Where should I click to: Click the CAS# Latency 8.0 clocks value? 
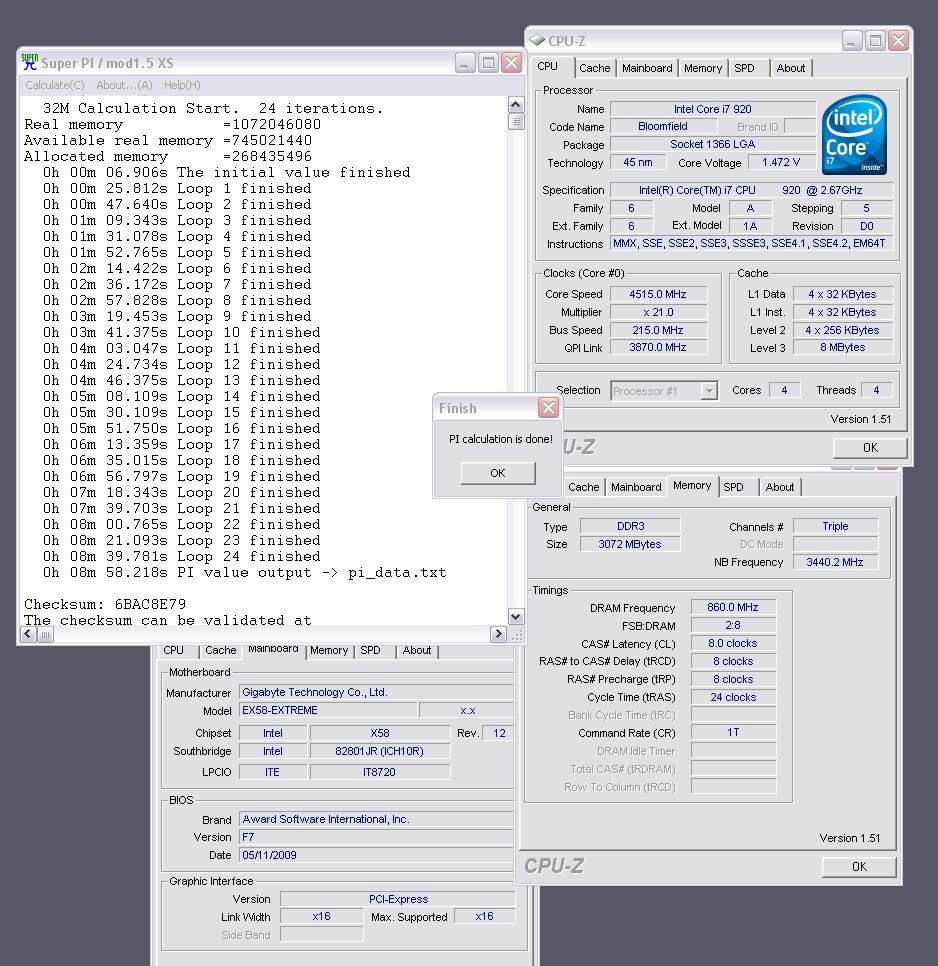tap(733, 643)
